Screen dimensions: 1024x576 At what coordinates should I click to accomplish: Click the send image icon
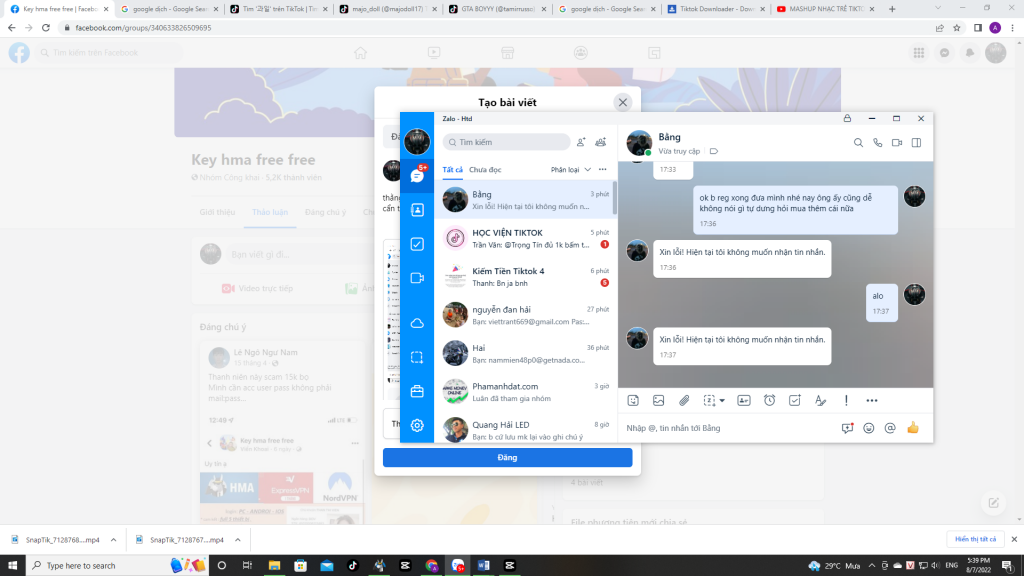click(658, 400)
